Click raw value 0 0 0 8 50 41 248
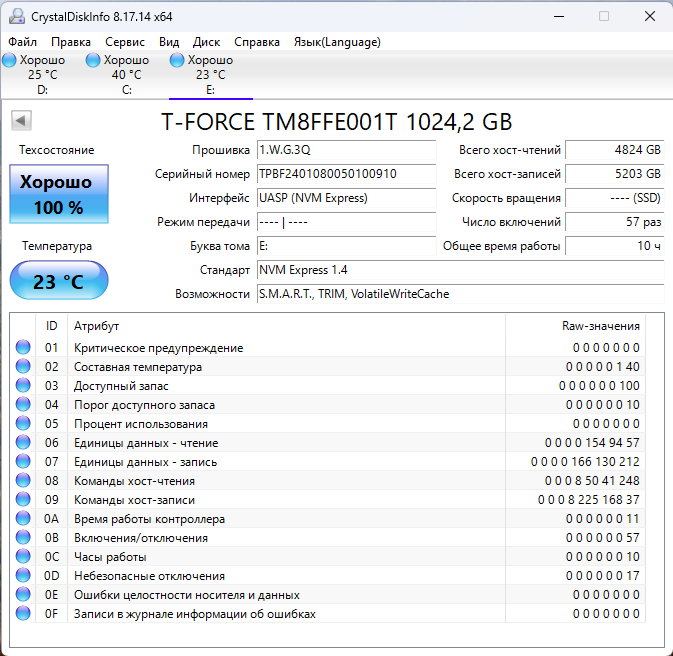 pyautogui.click(x=592, y=480)
